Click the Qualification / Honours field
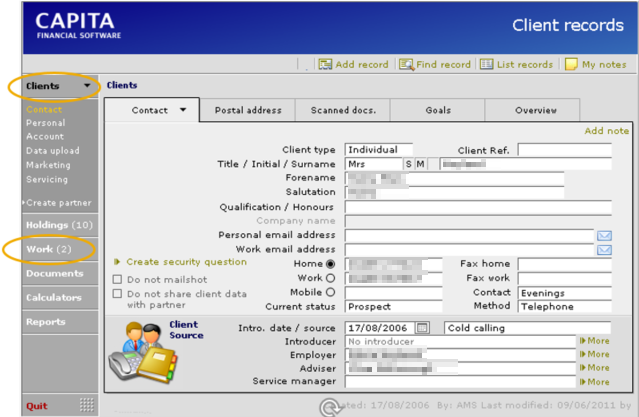639x417 pixels. point(478,207)
